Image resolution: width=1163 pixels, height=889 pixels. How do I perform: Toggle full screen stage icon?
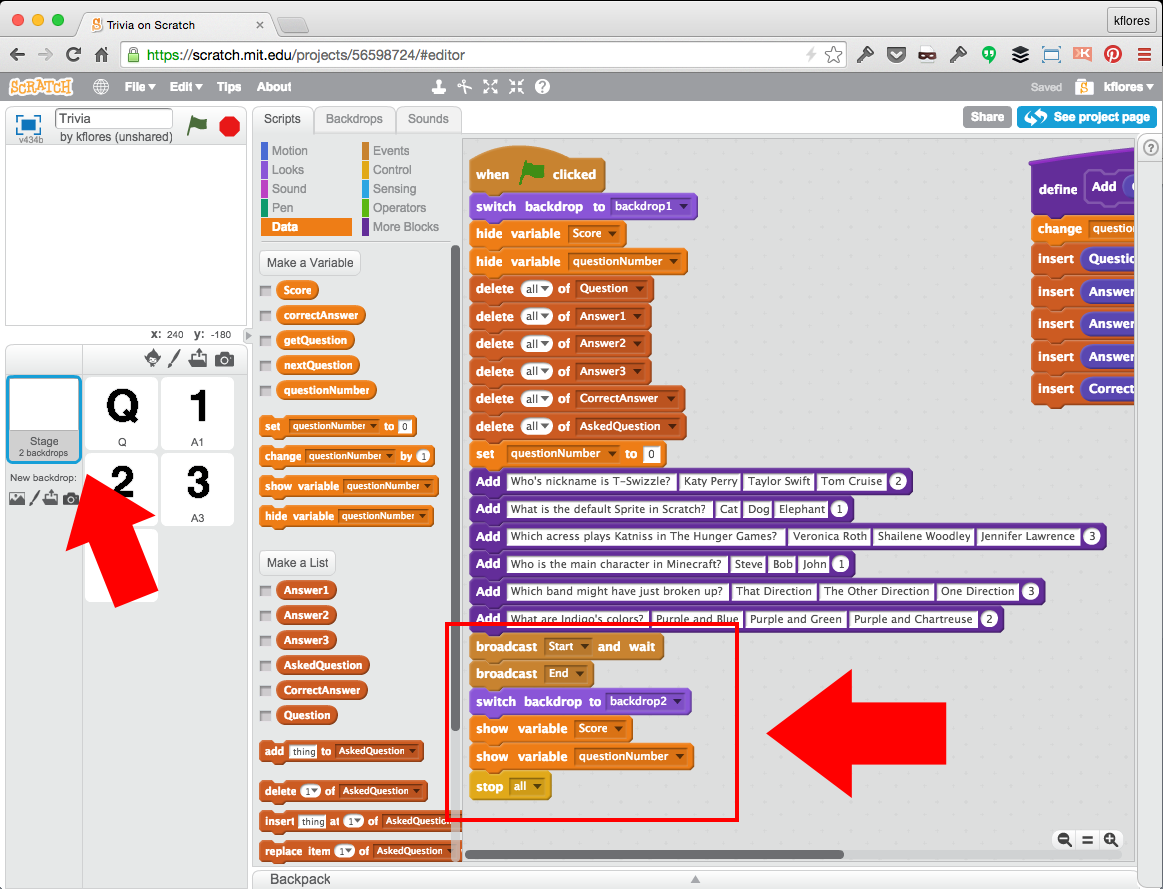(x=28, y=125)
